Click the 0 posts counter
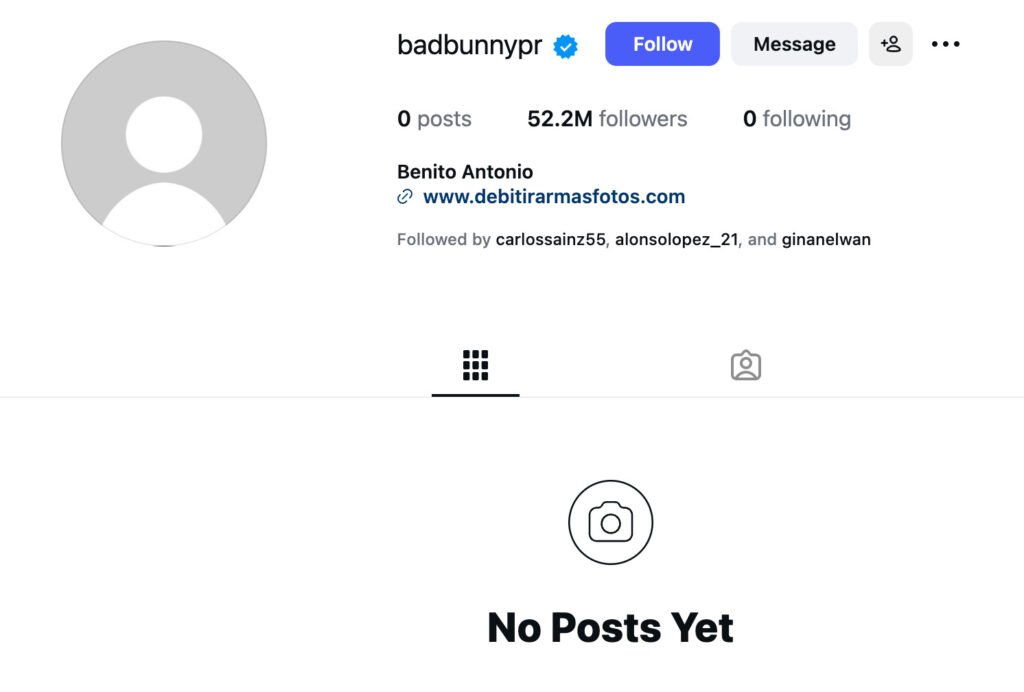The height and width of the screenshot is (692, 1024). pyautogui.click(x=434, y=118)
